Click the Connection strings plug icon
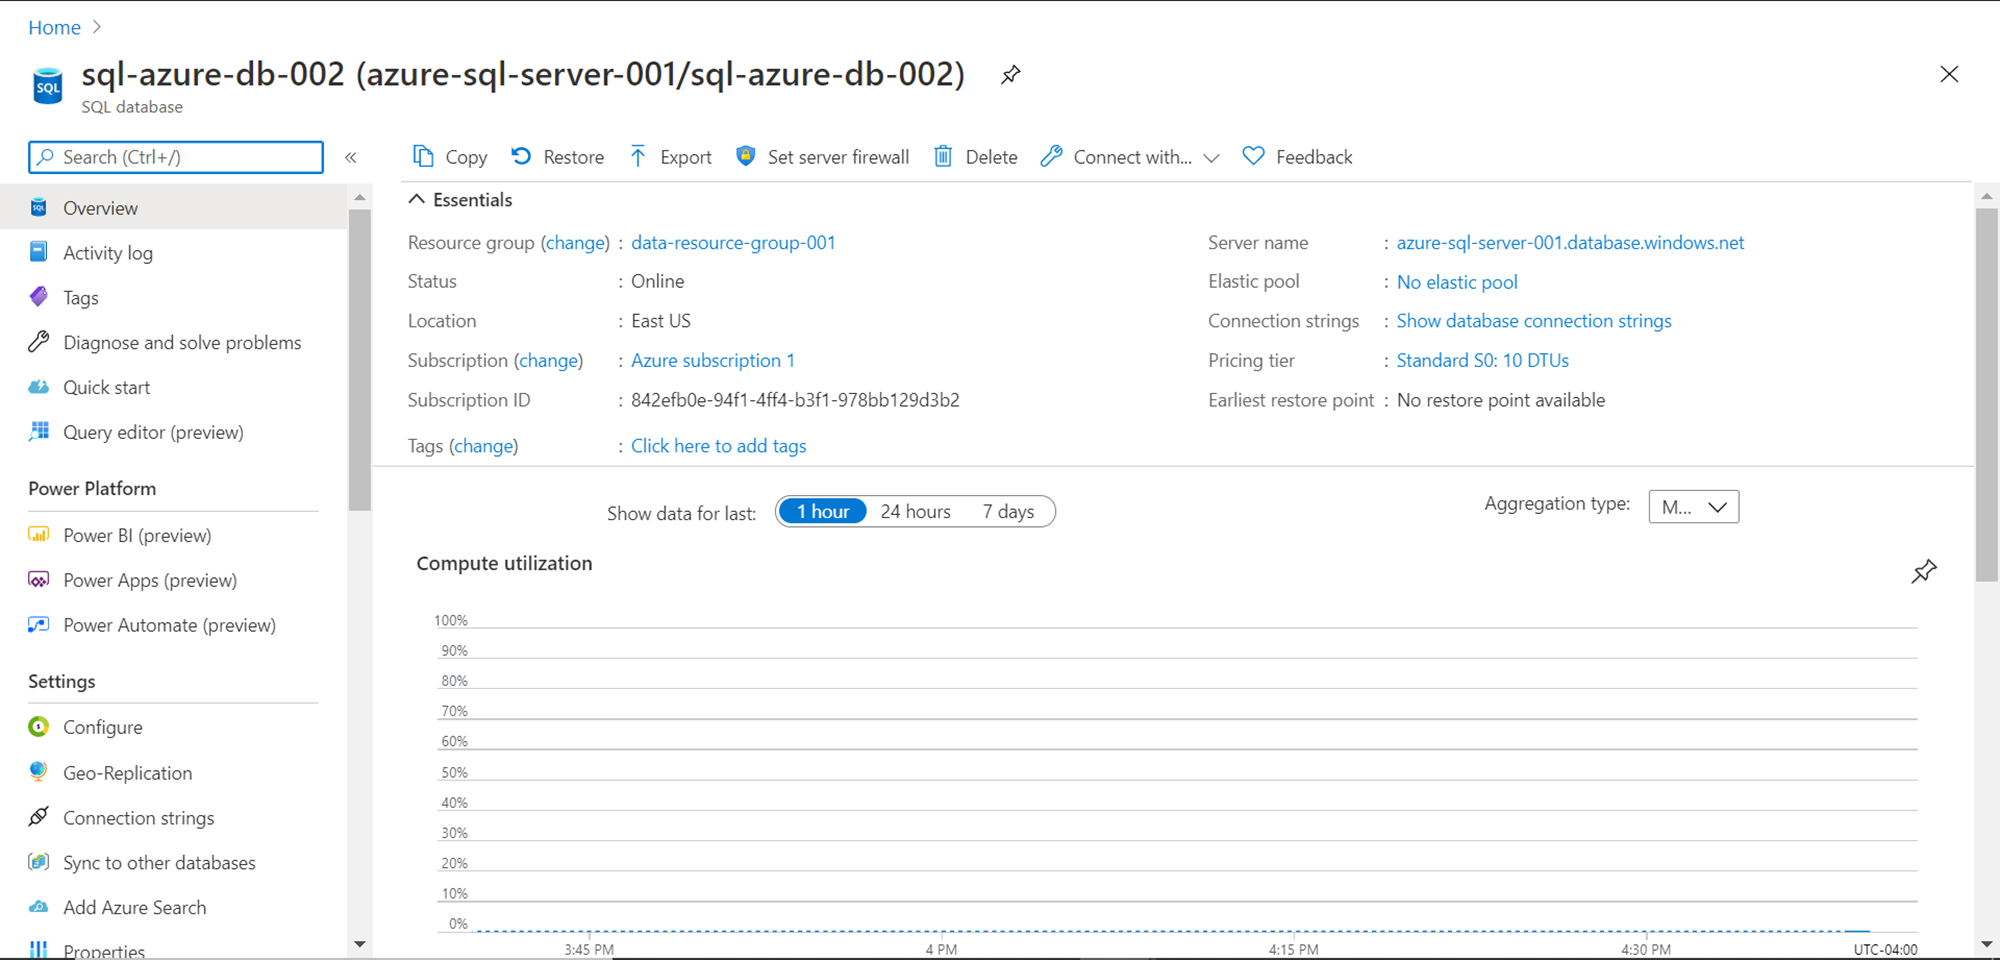The image size is (2000, 960). (x=39, y=817)
